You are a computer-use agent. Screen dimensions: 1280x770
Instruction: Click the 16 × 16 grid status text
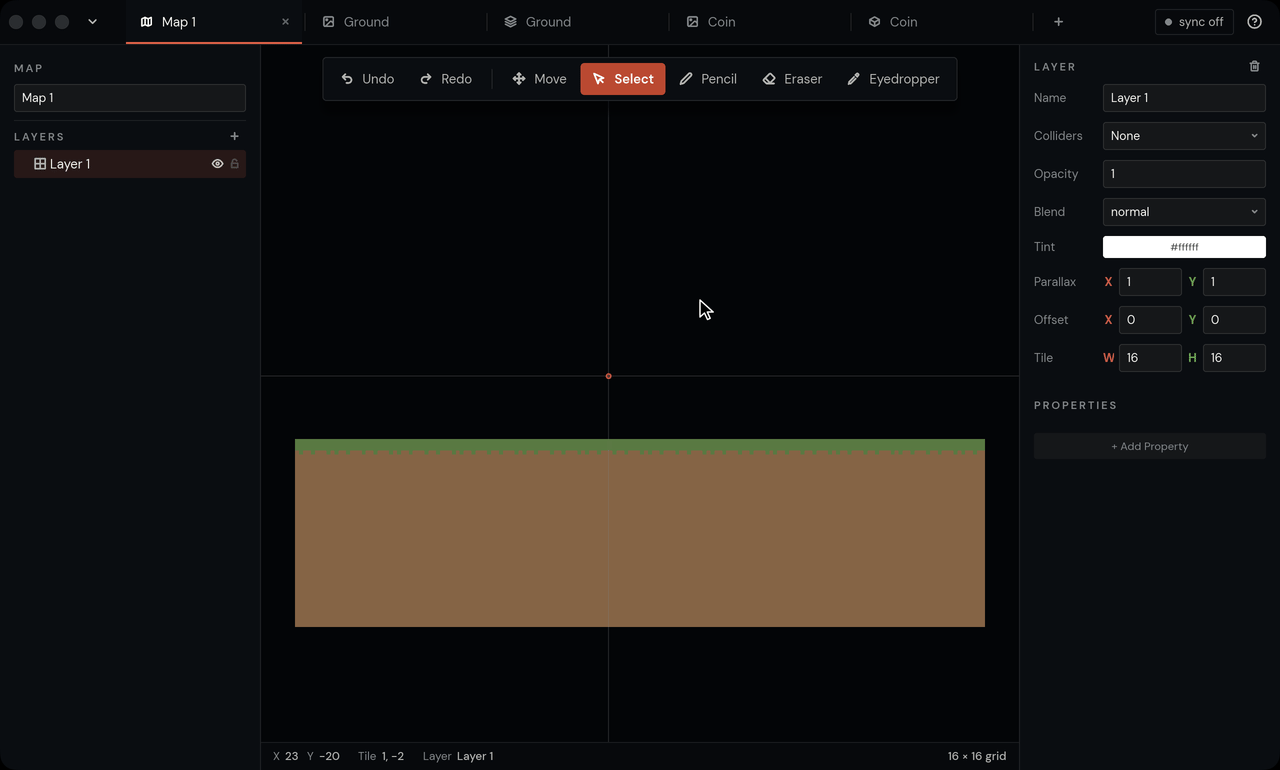tap(977, 756)
